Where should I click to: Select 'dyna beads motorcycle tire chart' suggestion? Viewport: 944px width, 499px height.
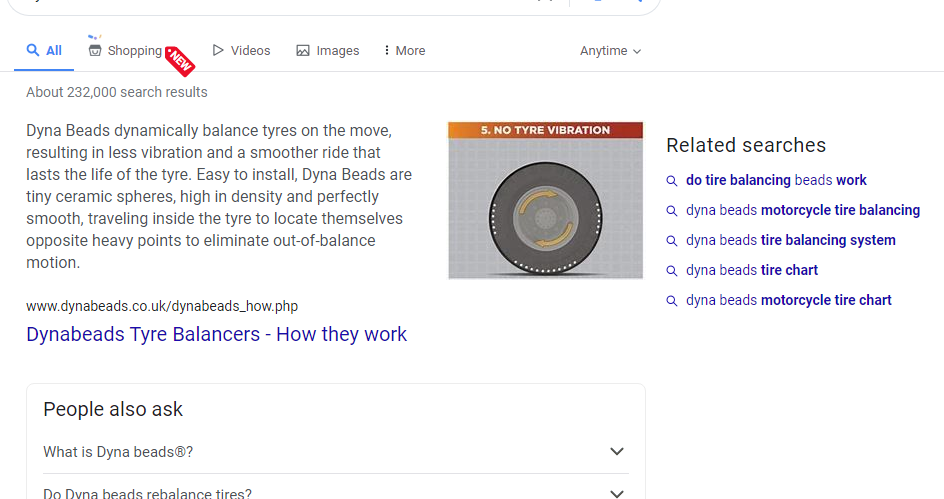[x=789, y=300]
